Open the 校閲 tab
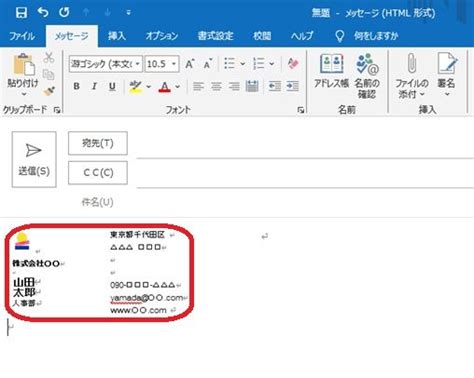 [x=262, y=36]
